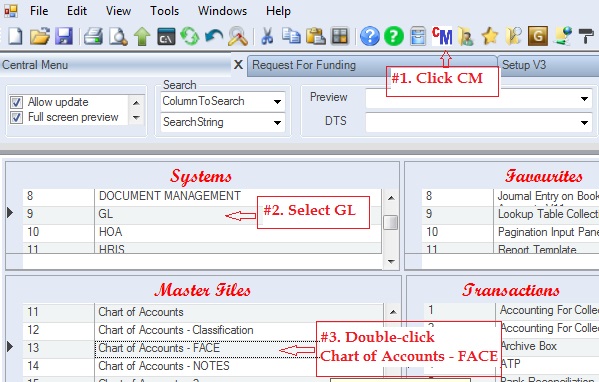Image resolution: width=599 pixels, height=382 pixels.
Task: Undo with the blue curved arrow
Action: pyautogui.click(x=214, y=36)
